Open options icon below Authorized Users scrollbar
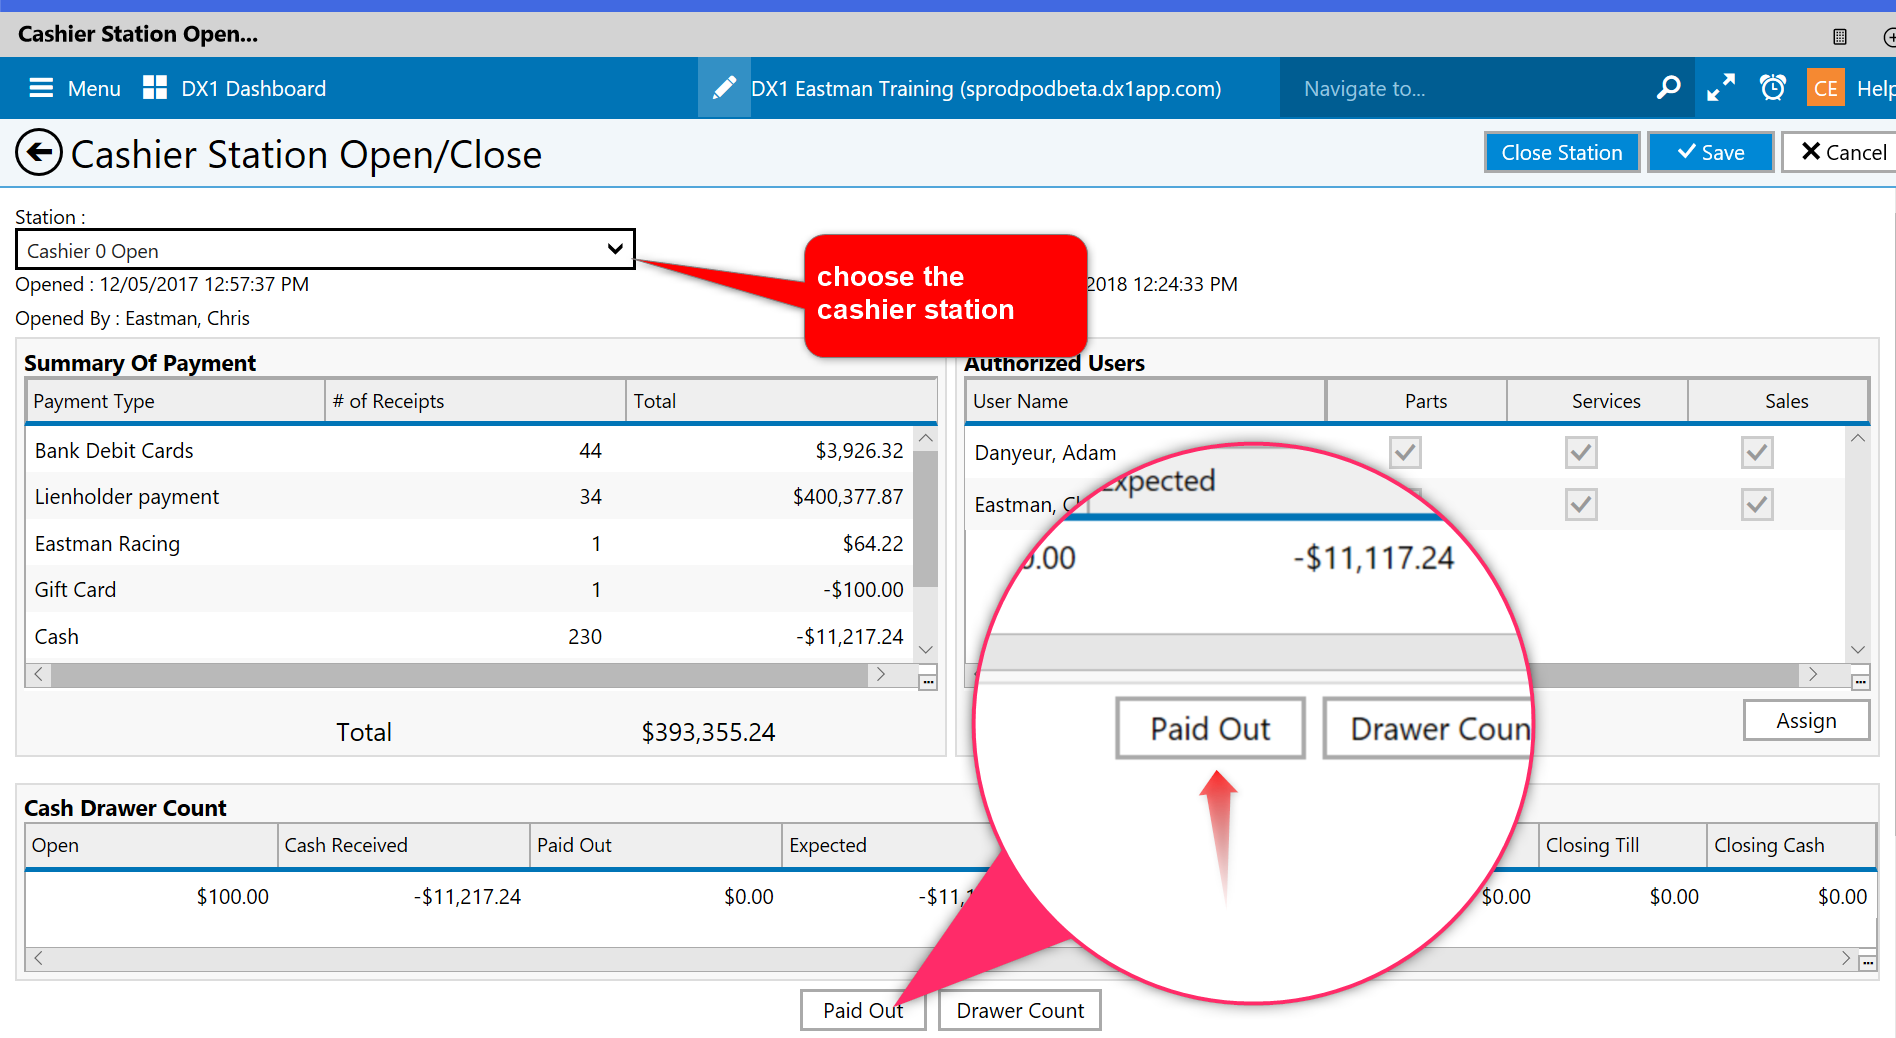The width and height of the screenshot is (1896, 1038). pos(1860,682)
